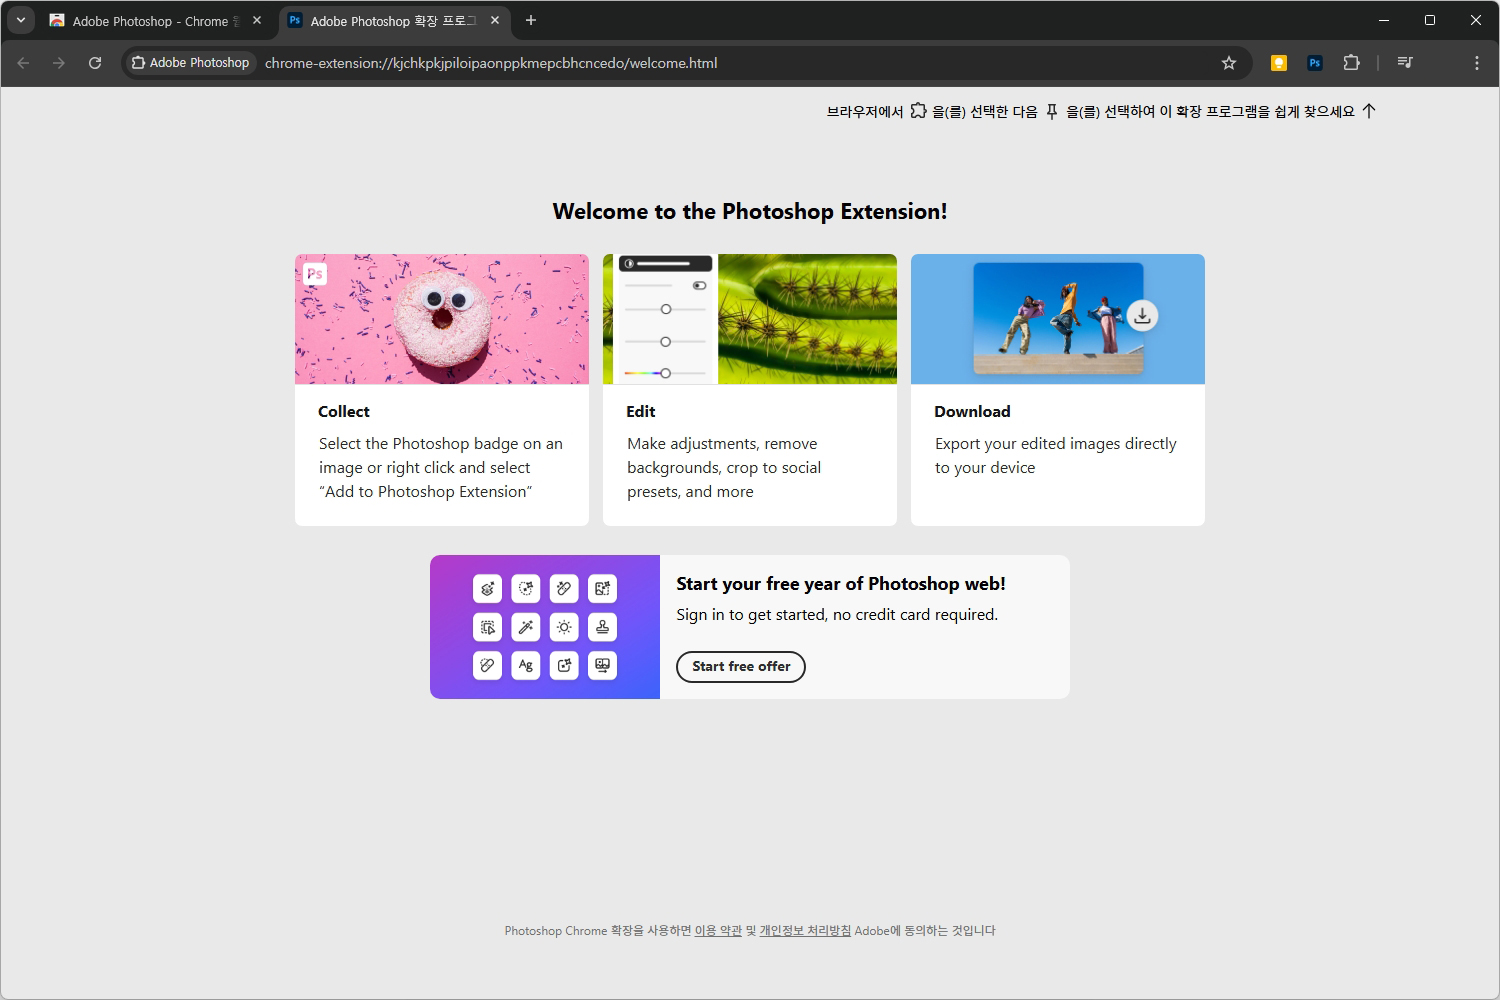Image resolution: width=1500 pixels, height=1000 pixels.
Task: Open the tab search dropdown chevron
Action: 21,20
